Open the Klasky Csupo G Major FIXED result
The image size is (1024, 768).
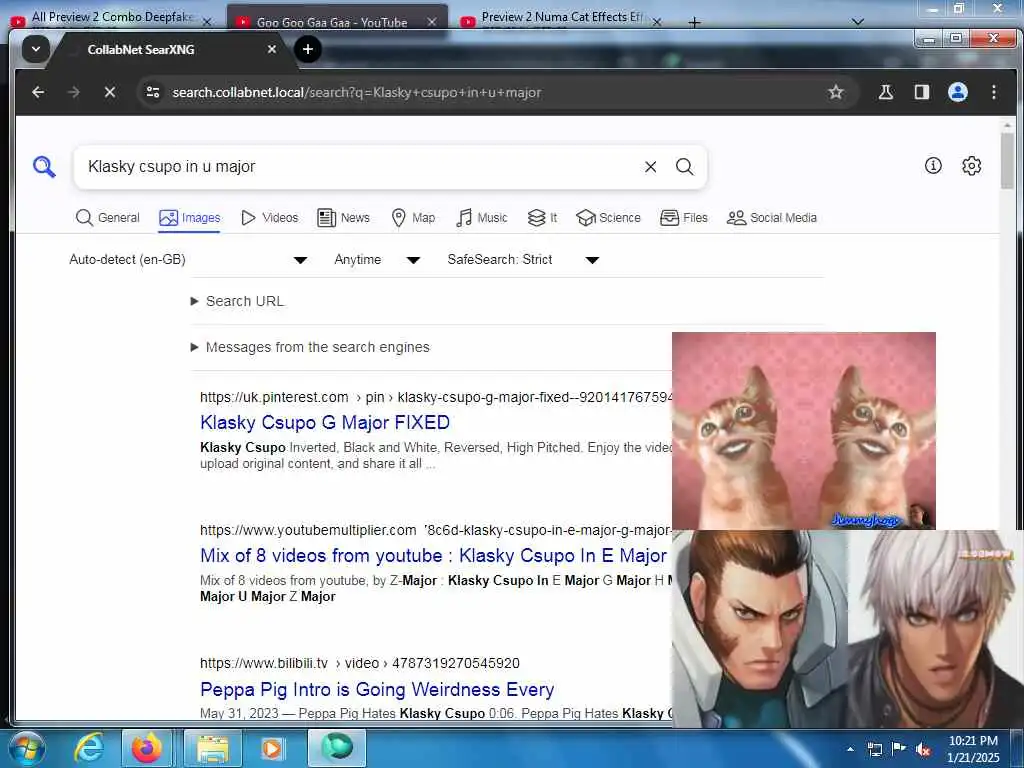[325, 423]
